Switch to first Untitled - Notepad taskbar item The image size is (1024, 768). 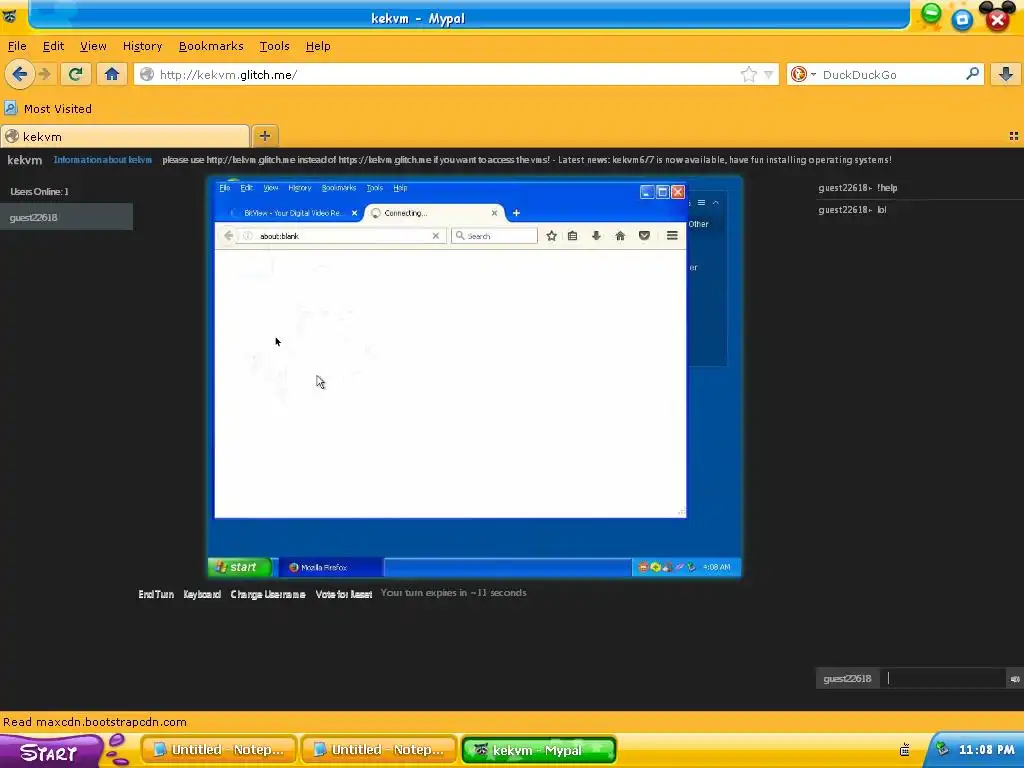(x=219, y=750)
